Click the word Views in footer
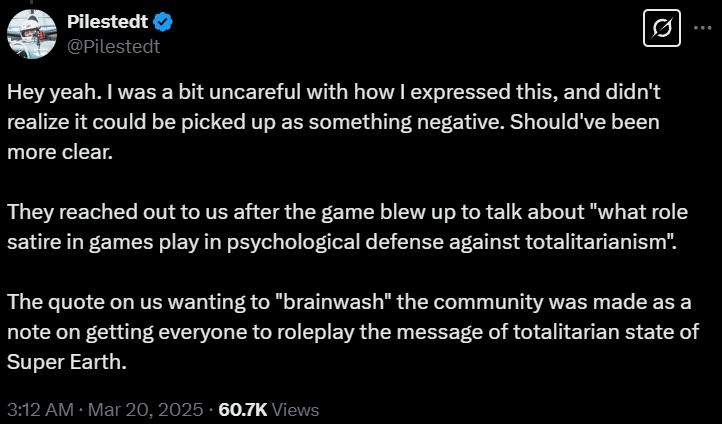The image size is (722, 424). pyautogui.click(x=295, y=409)
